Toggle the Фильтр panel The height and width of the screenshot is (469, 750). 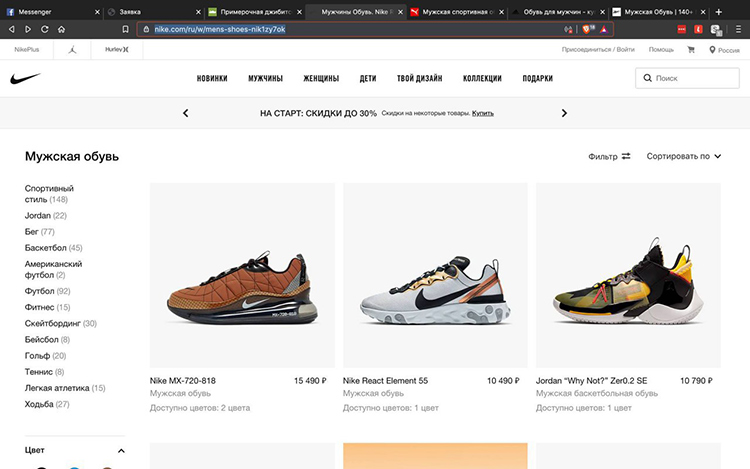click(x=609, y=156)
